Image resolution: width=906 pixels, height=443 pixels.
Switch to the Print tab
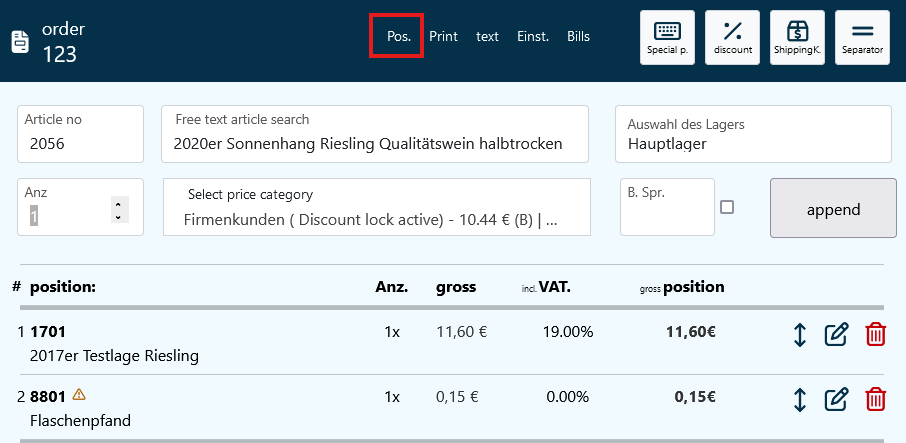(443, 37)
